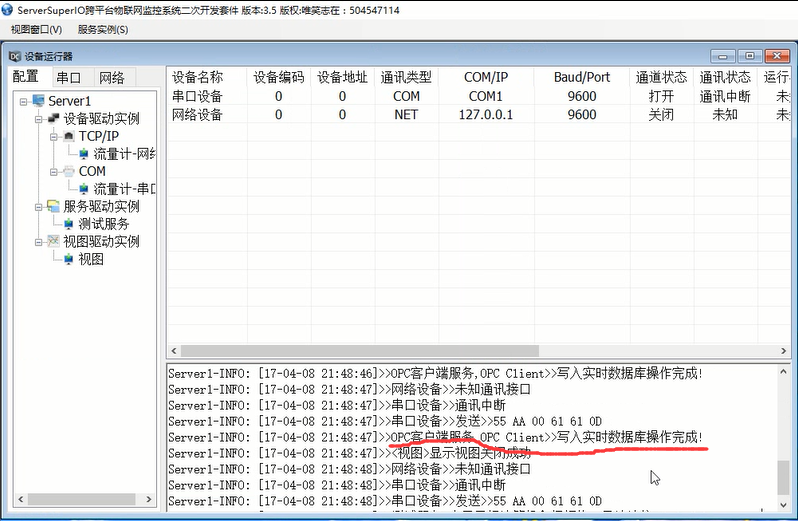
Task: Click the 服务驱动实例 folder icon
Action: [53, 207]
